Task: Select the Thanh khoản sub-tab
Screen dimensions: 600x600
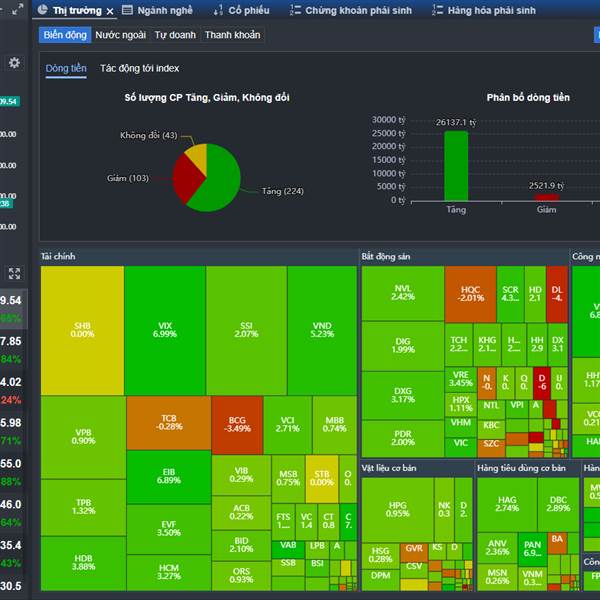Action: point(232,35)
